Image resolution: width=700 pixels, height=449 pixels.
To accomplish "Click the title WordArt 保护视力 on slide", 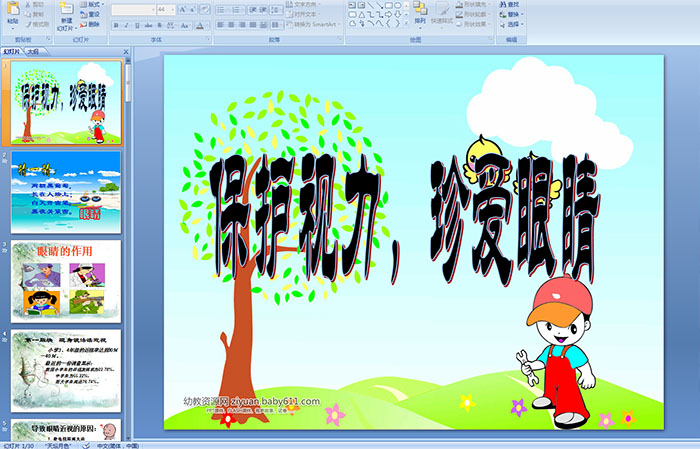I will pyautogui.click(x=296, y=217).
